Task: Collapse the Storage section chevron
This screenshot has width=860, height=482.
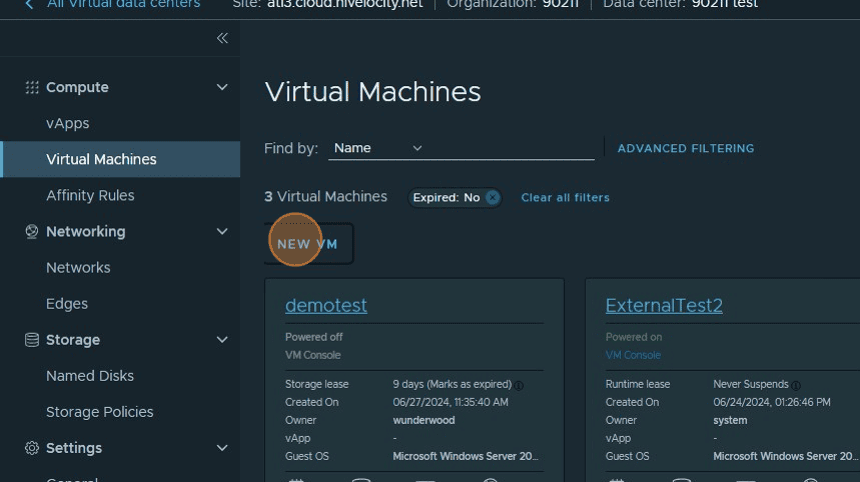Action: tap(222, 340)
